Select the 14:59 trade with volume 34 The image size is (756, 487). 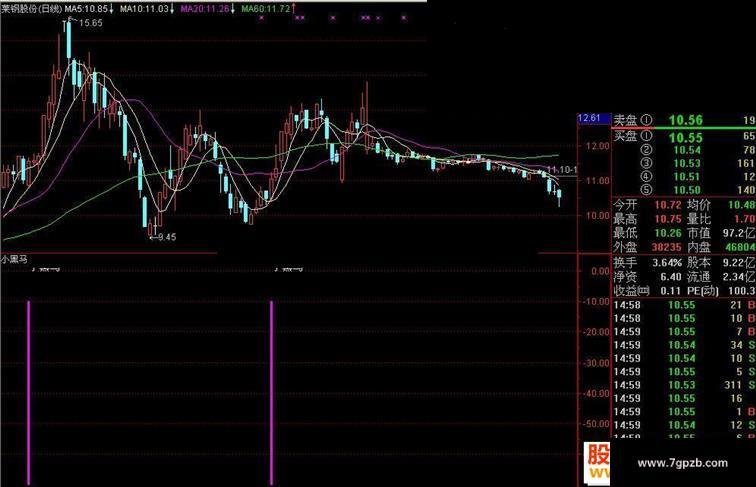[684, 345]
